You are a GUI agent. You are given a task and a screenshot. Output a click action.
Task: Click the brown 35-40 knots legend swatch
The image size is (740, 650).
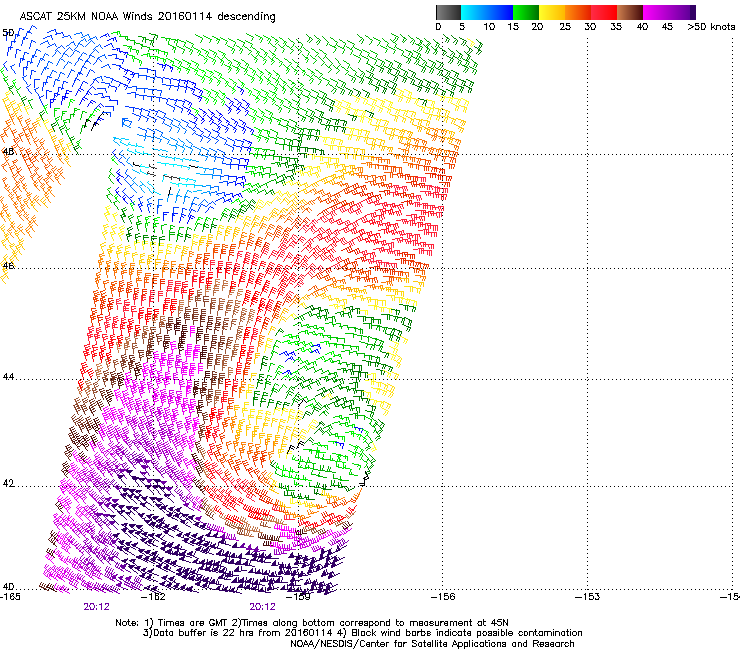tap(630, 12)
